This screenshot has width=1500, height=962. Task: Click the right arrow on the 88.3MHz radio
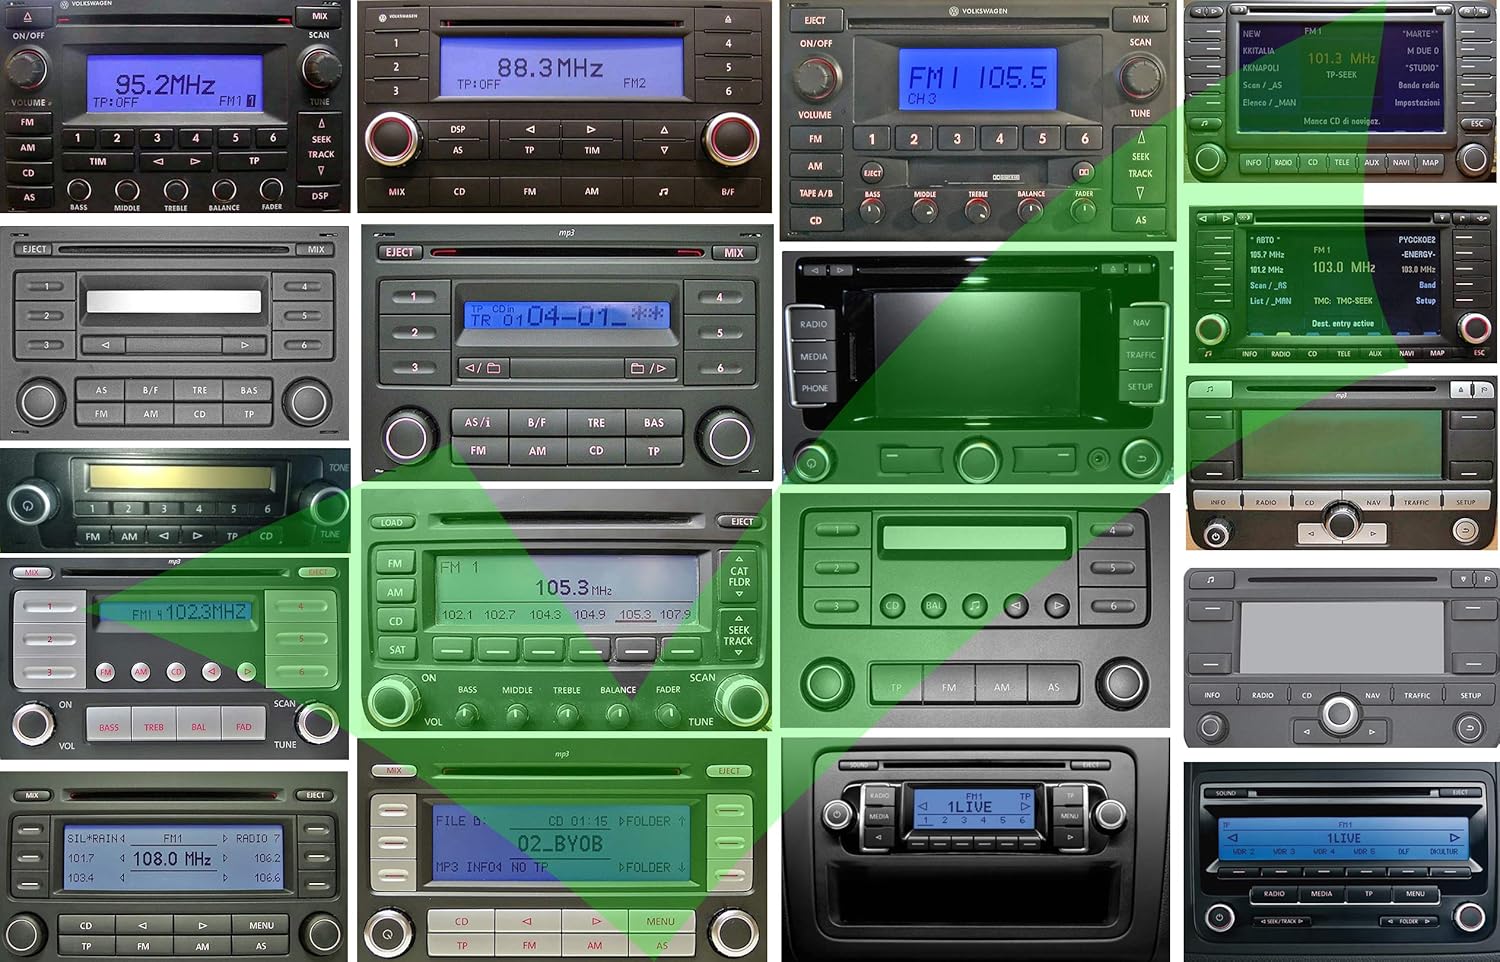pyautogui.click(x=591, y=129)
